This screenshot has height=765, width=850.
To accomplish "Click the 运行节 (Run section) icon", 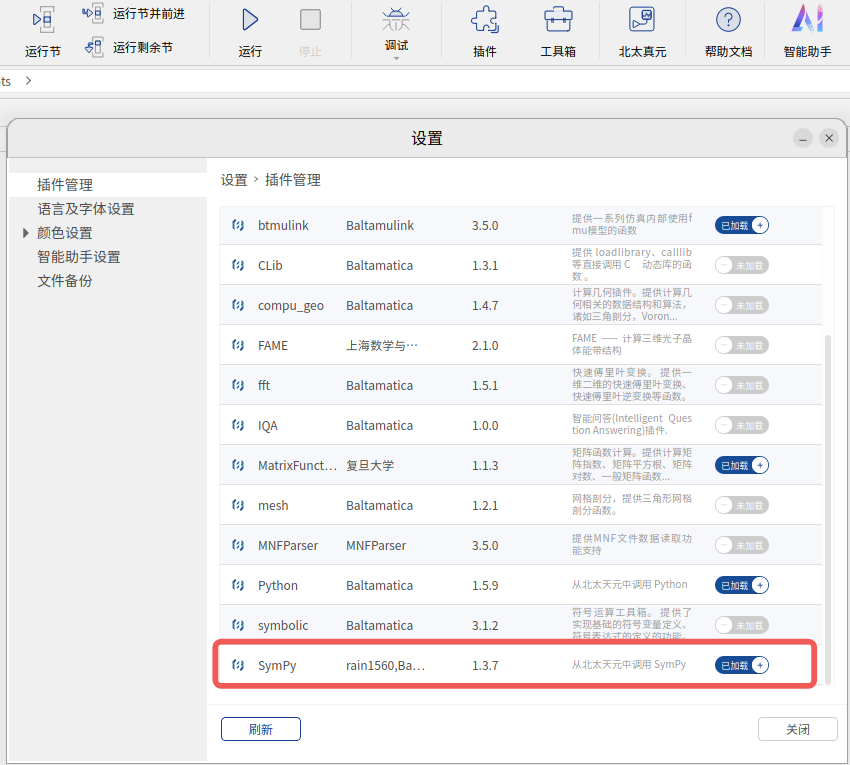I will click(x=43, y=20).
